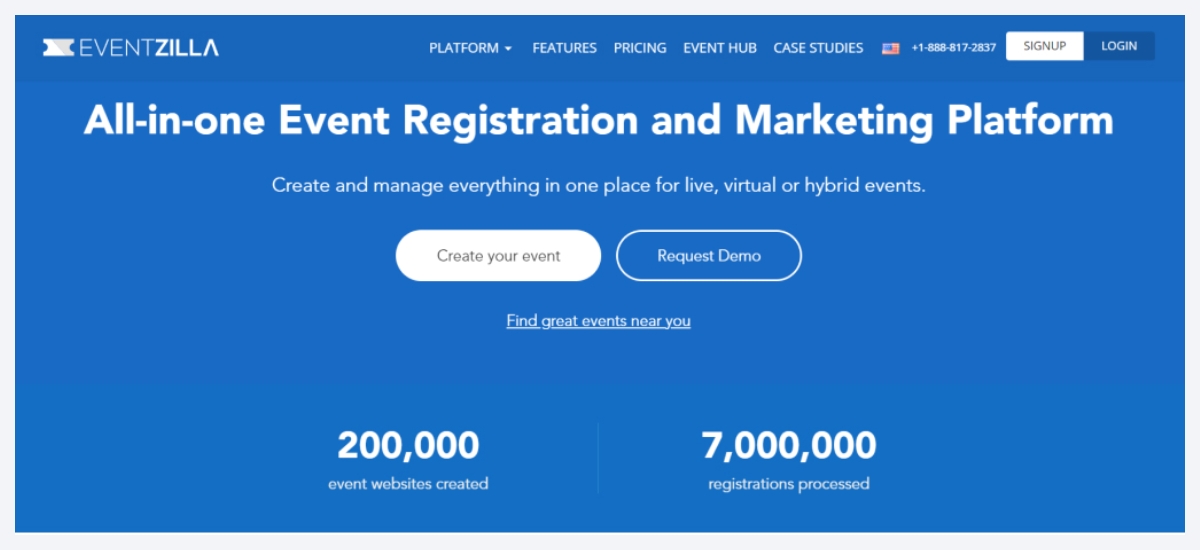This screenshot has height=550, width=1200.
Task: Open Case Studies
Action: [818, 47]
